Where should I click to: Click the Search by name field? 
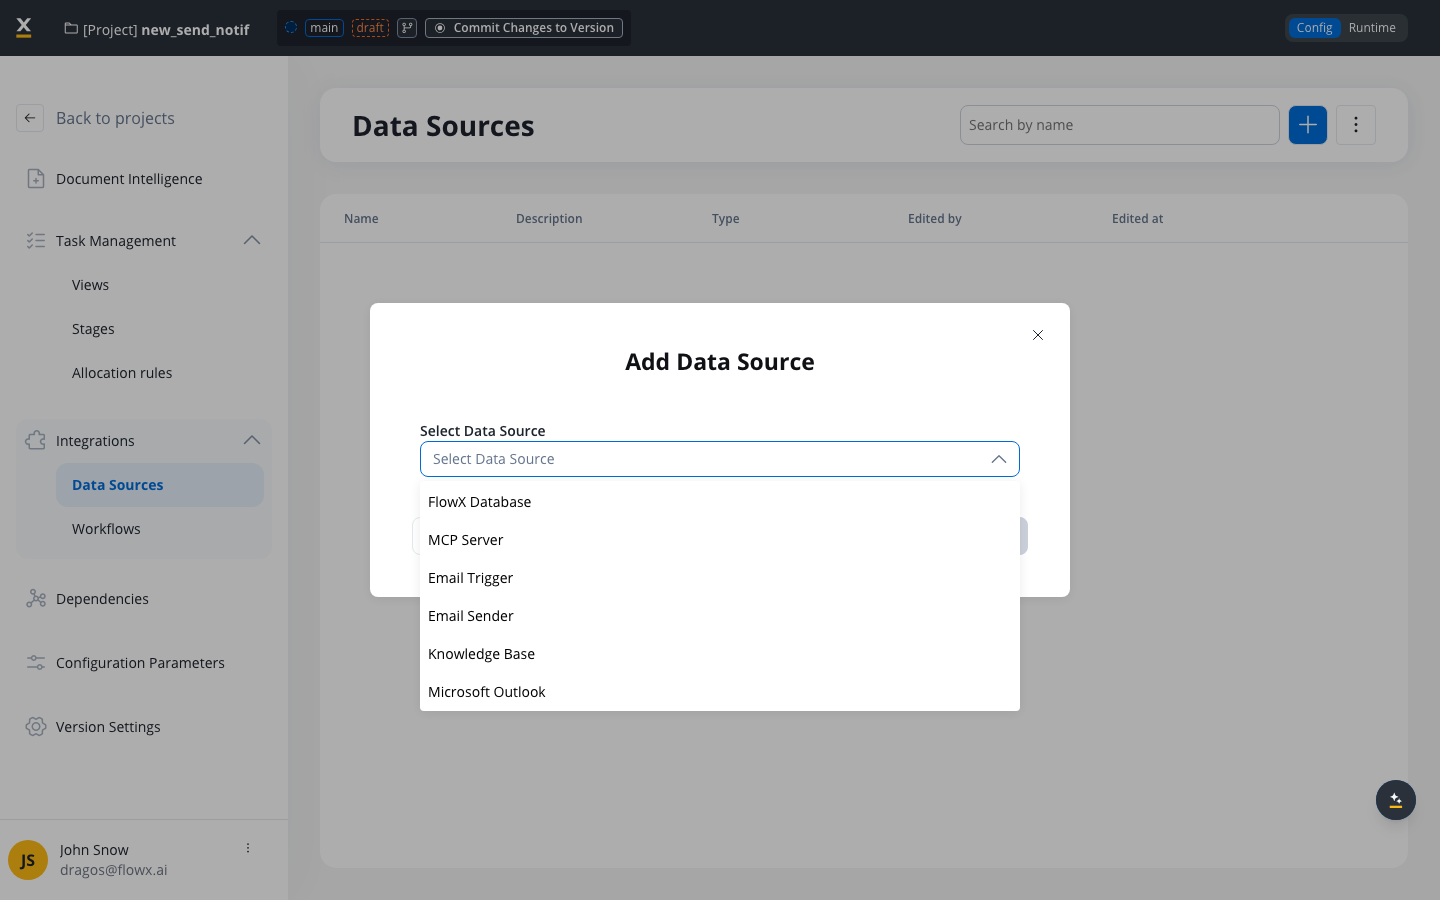click(x=1120, y=125)
